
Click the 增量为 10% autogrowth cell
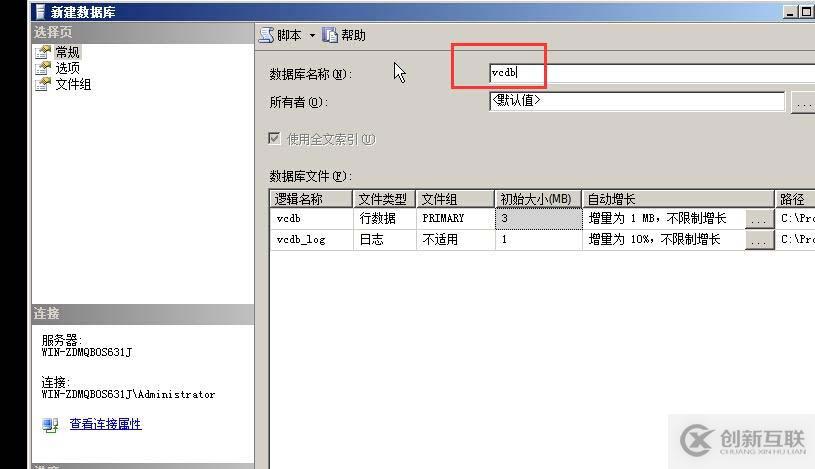click(664, 240)
